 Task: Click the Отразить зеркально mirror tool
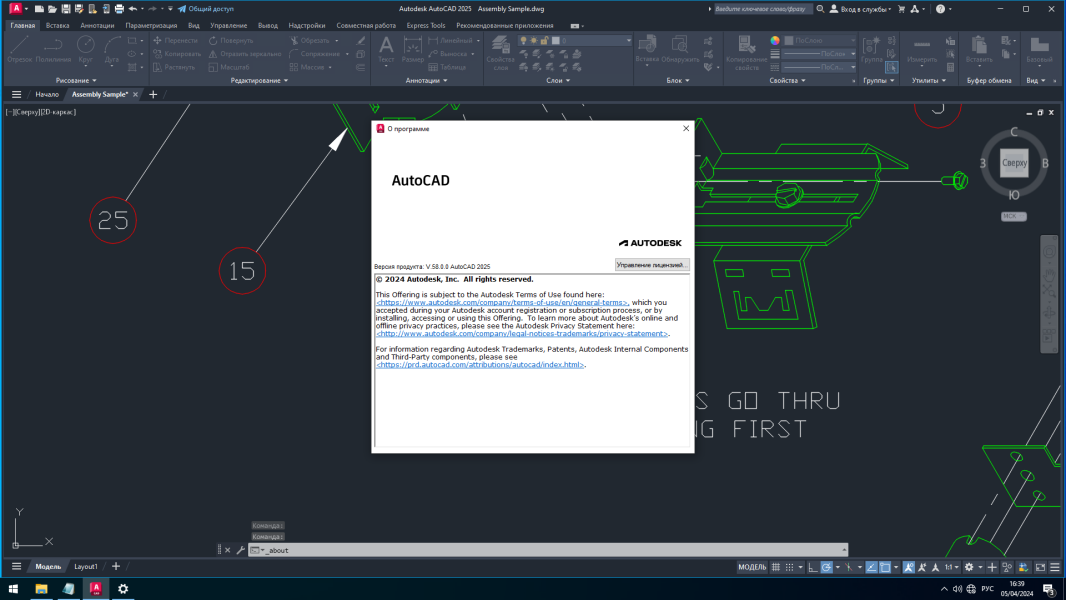point(245,54)
